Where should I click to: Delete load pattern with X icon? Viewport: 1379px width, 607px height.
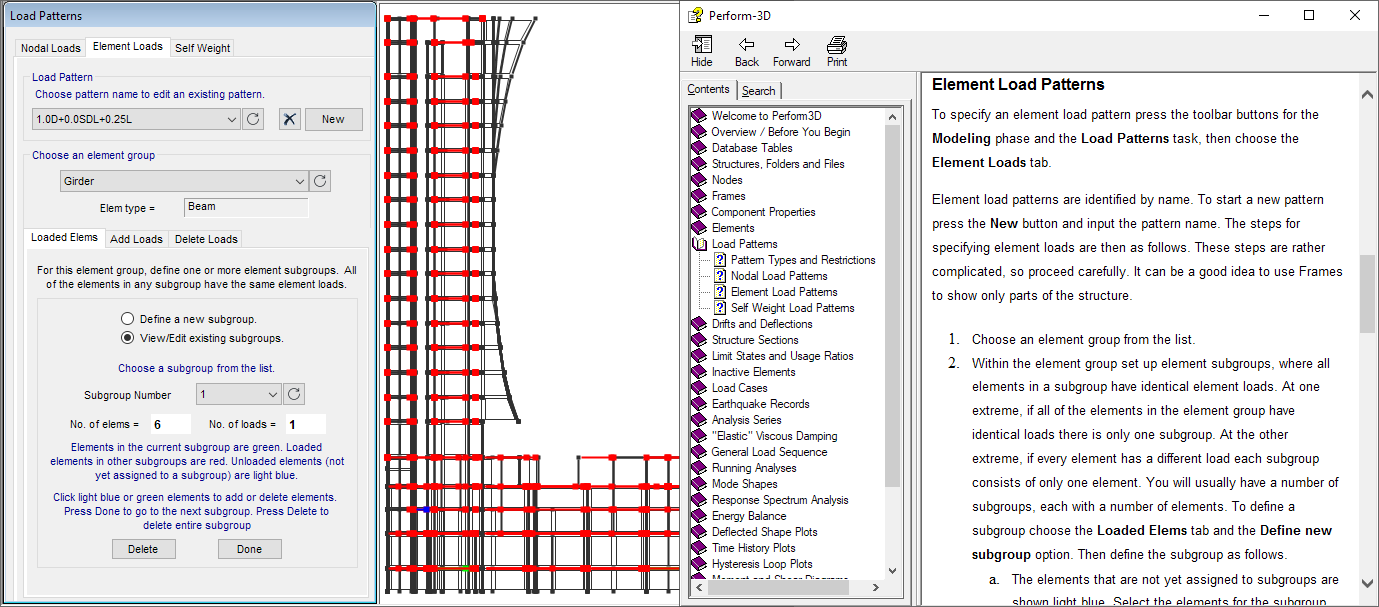click(289, 119)
